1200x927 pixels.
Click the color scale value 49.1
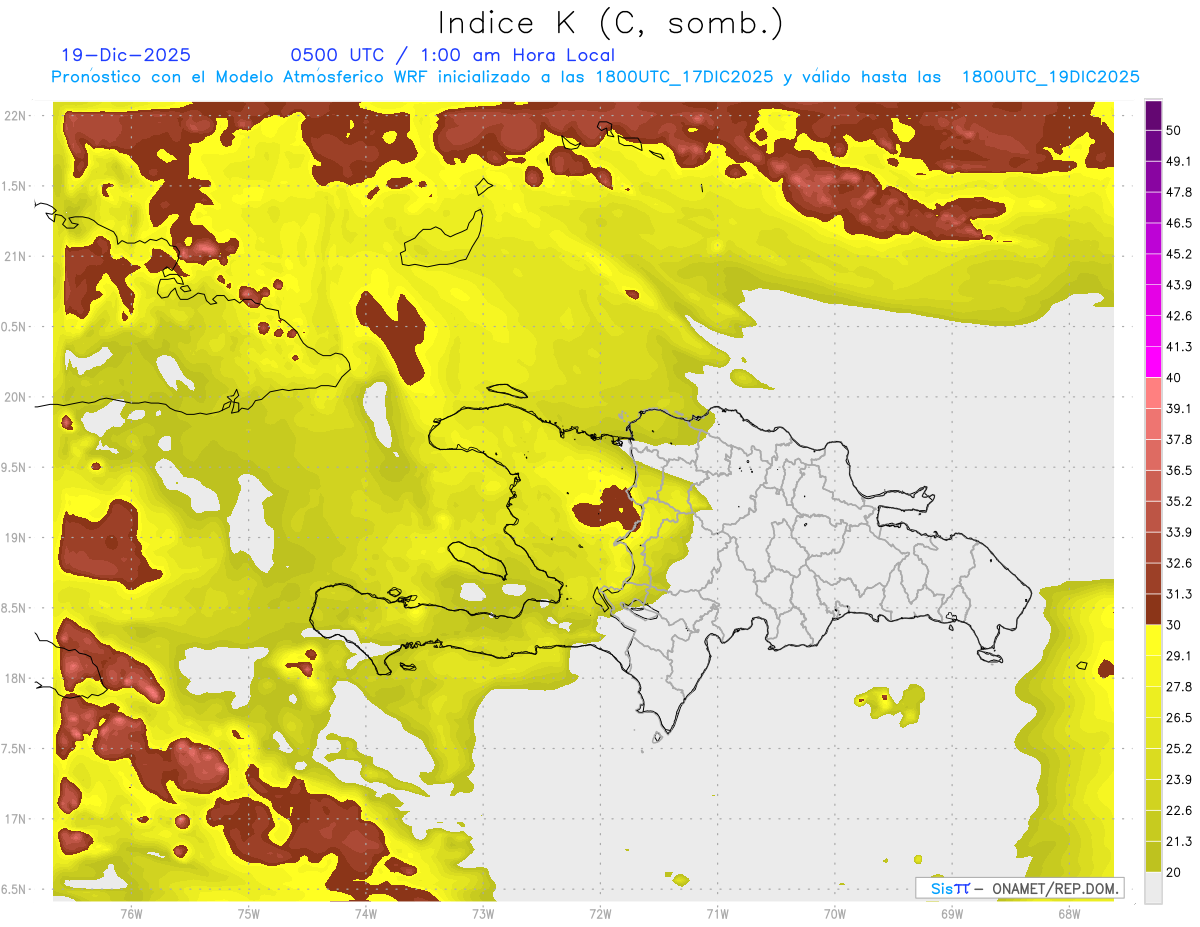click(x=1178, y=161)
